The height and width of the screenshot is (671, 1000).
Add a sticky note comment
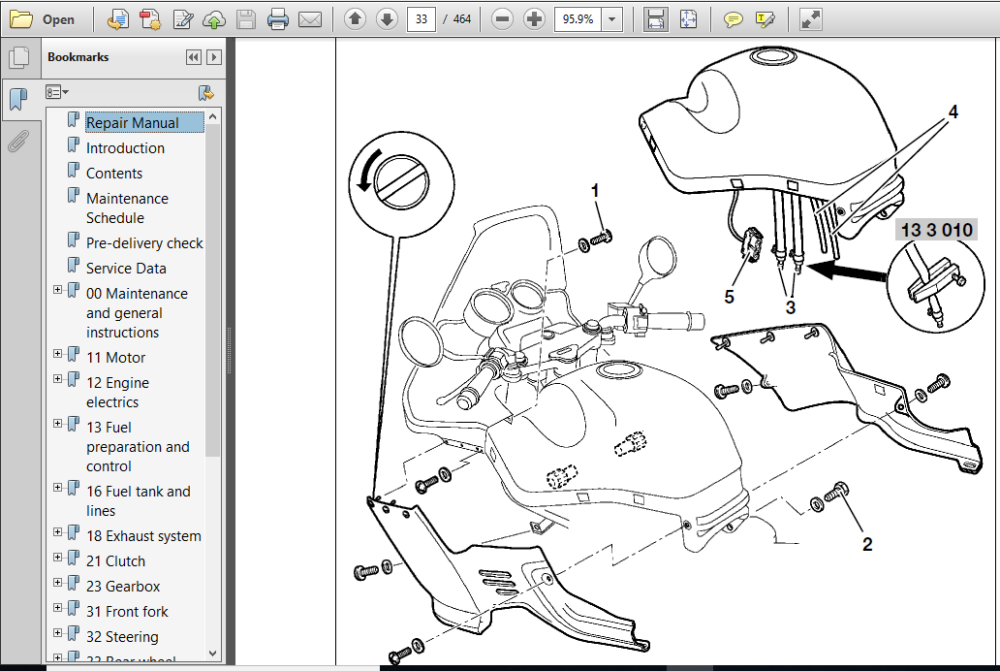tap(733, 20)
